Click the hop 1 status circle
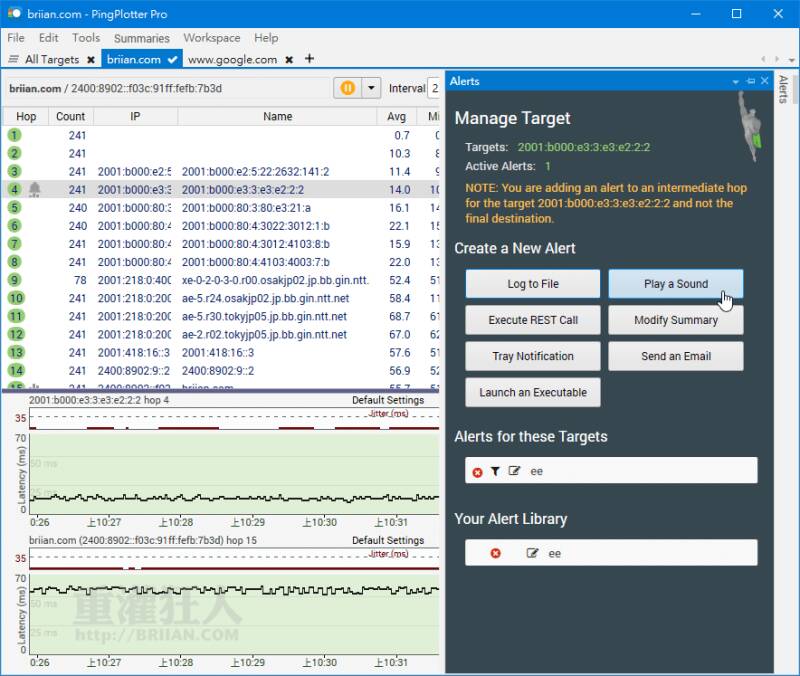Screen dimensions: 800x676 (x=14, y=135)
